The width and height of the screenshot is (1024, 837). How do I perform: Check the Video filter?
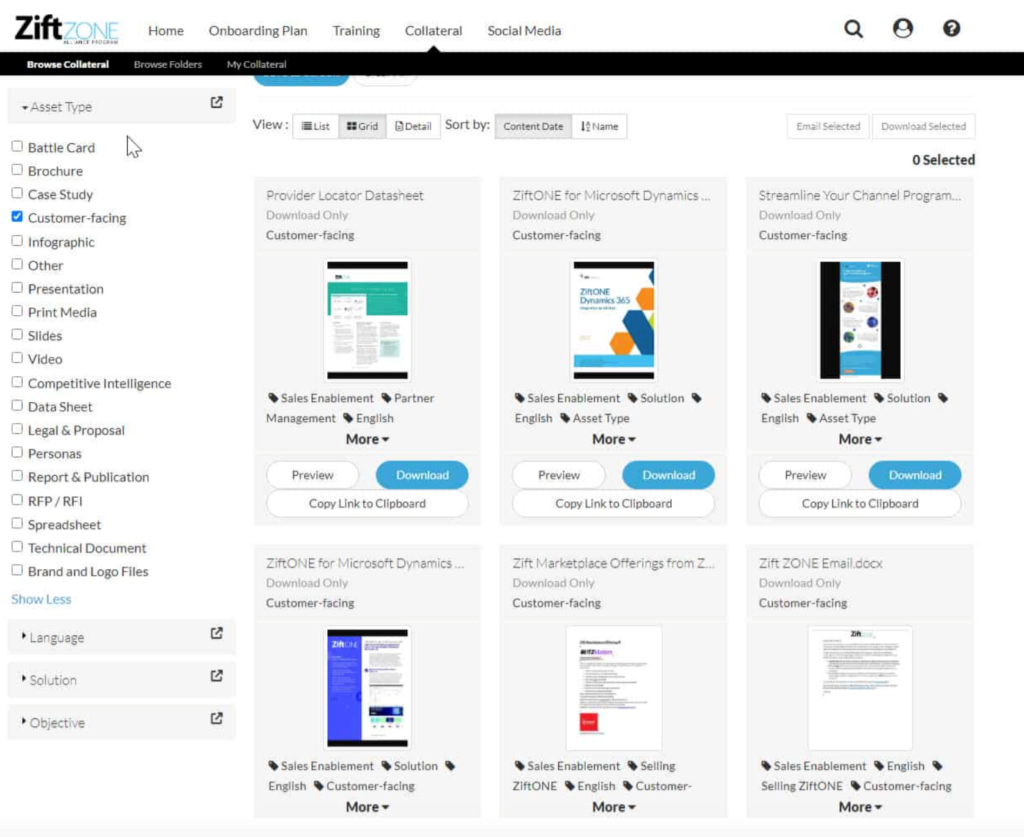coord(17,358)
